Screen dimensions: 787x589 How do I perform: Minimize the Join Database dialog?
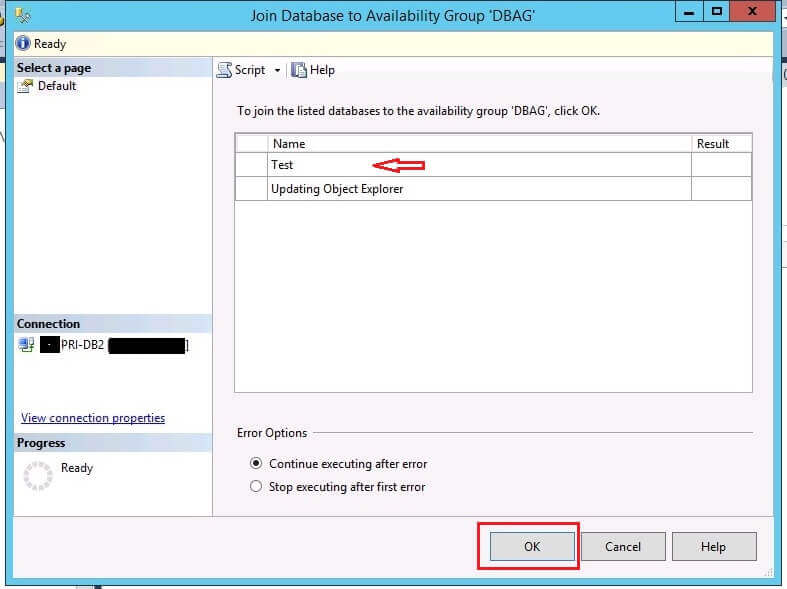[689, 12]
